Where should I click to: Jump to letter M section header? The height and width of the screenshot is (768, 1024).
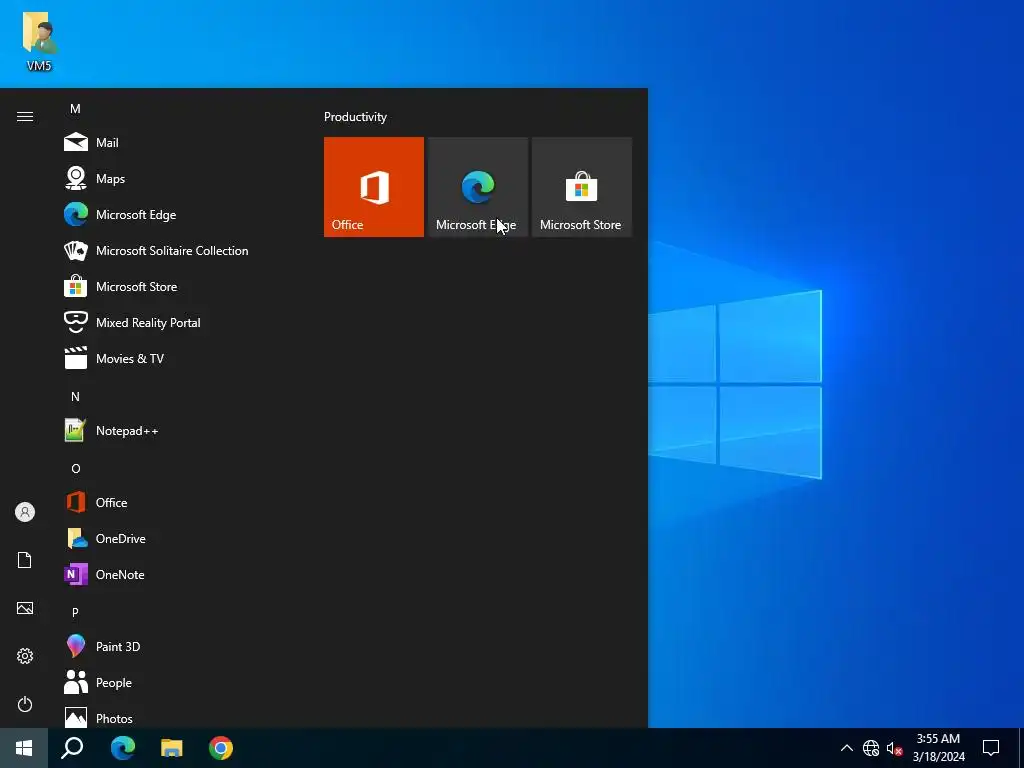point(75,108)
